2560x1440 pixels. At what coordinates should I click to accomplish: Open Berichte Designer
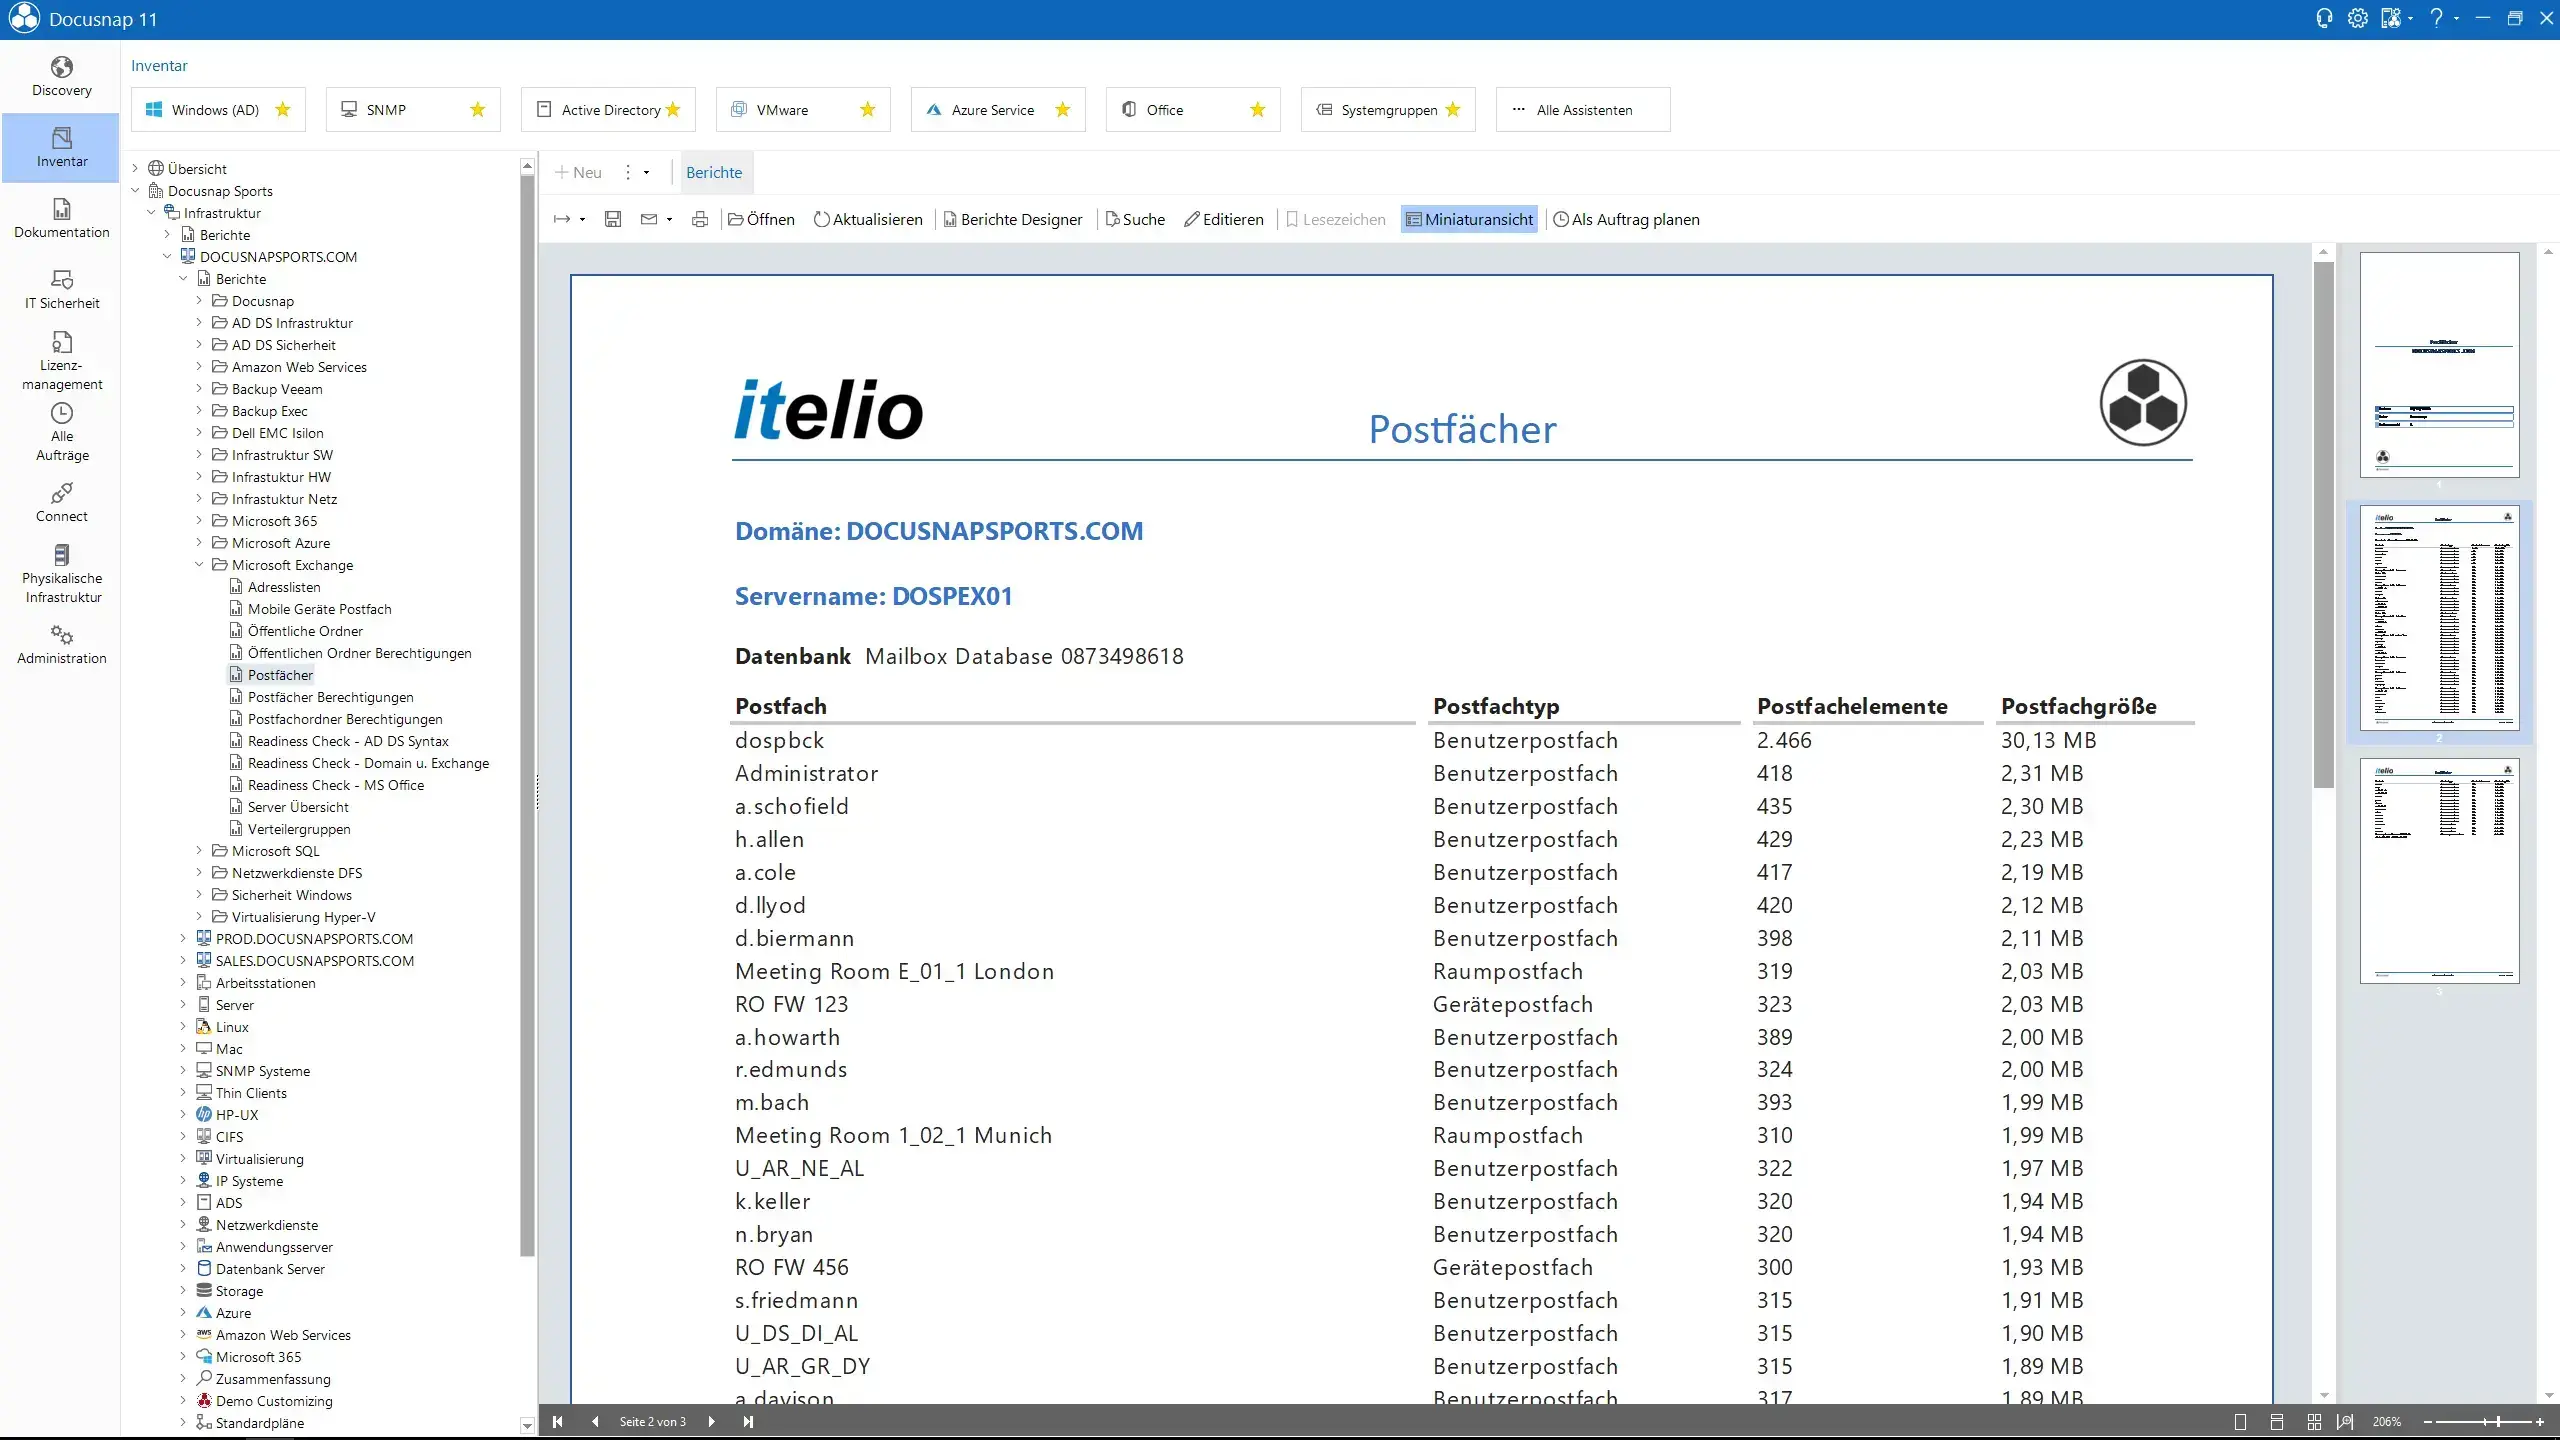(1013, 219)
